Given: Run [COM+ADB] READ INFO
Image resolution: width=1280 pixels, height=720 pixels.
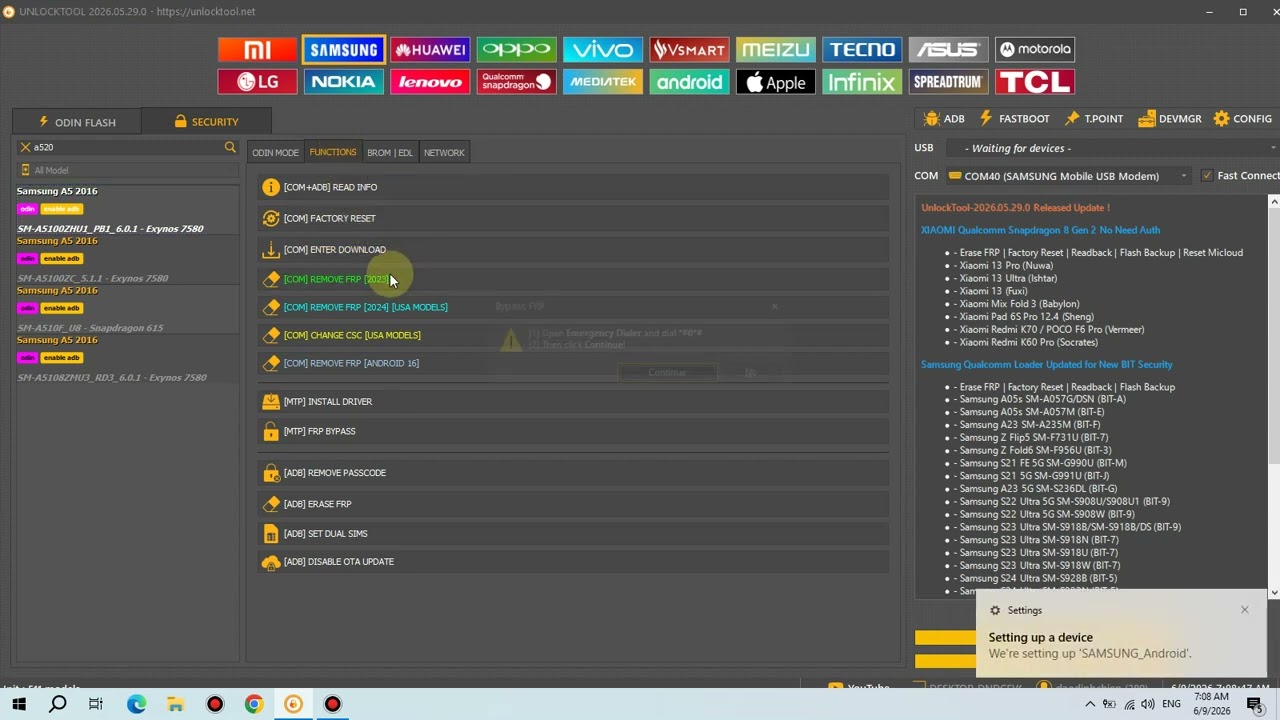Looking at the screenshot, I should (574, 187).
